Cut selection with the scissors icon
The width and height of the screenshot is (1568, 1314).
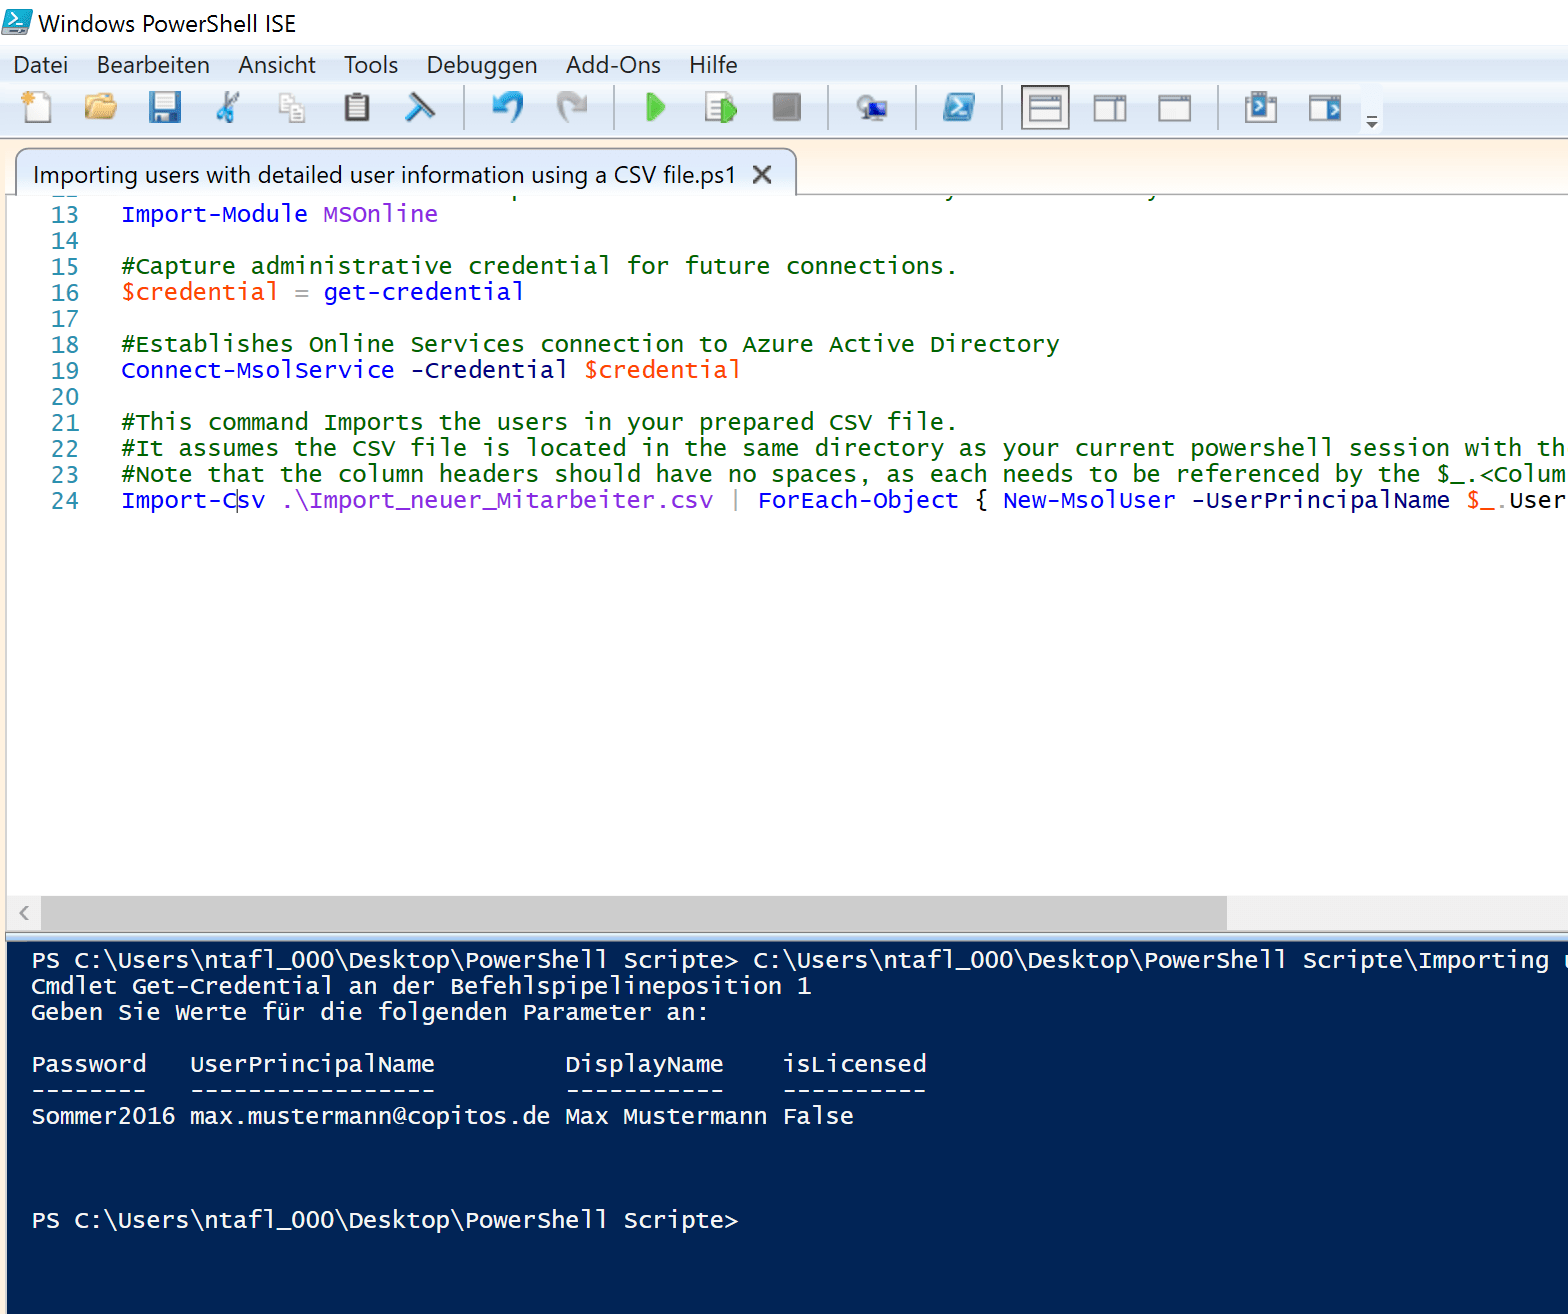228,107
